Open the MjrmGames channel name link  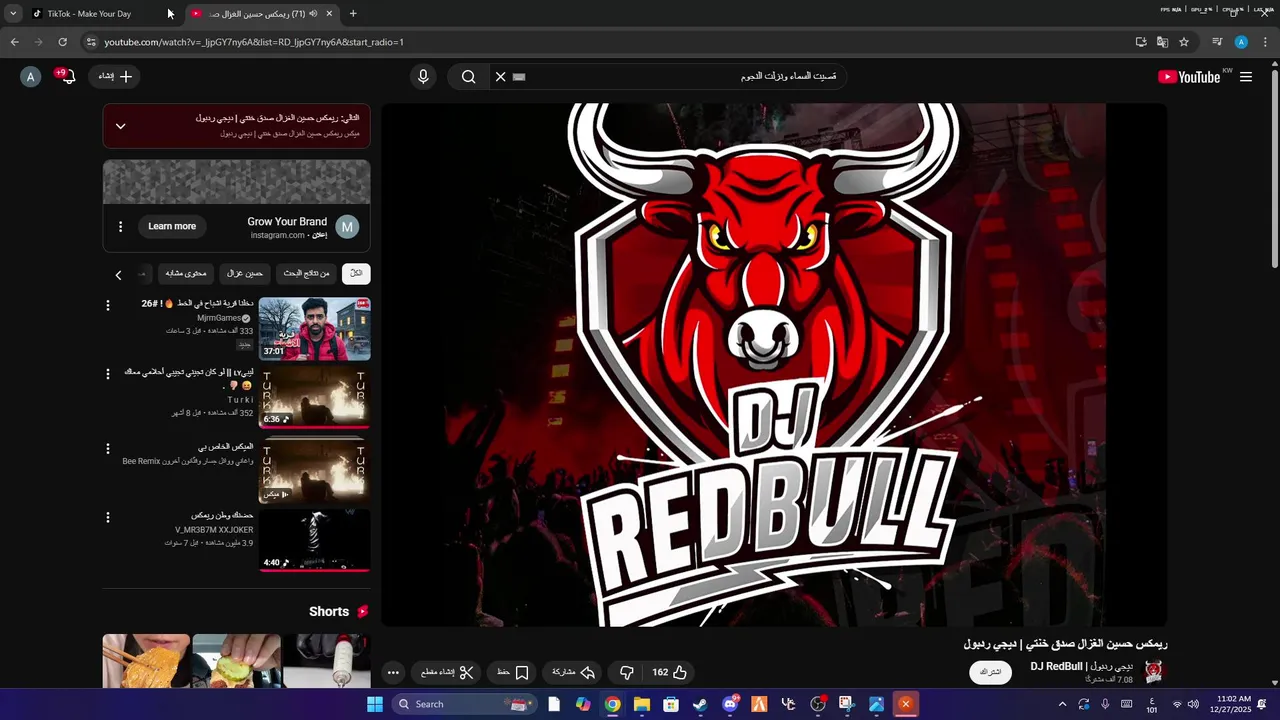pyautogui.click(x=218, y=318)
